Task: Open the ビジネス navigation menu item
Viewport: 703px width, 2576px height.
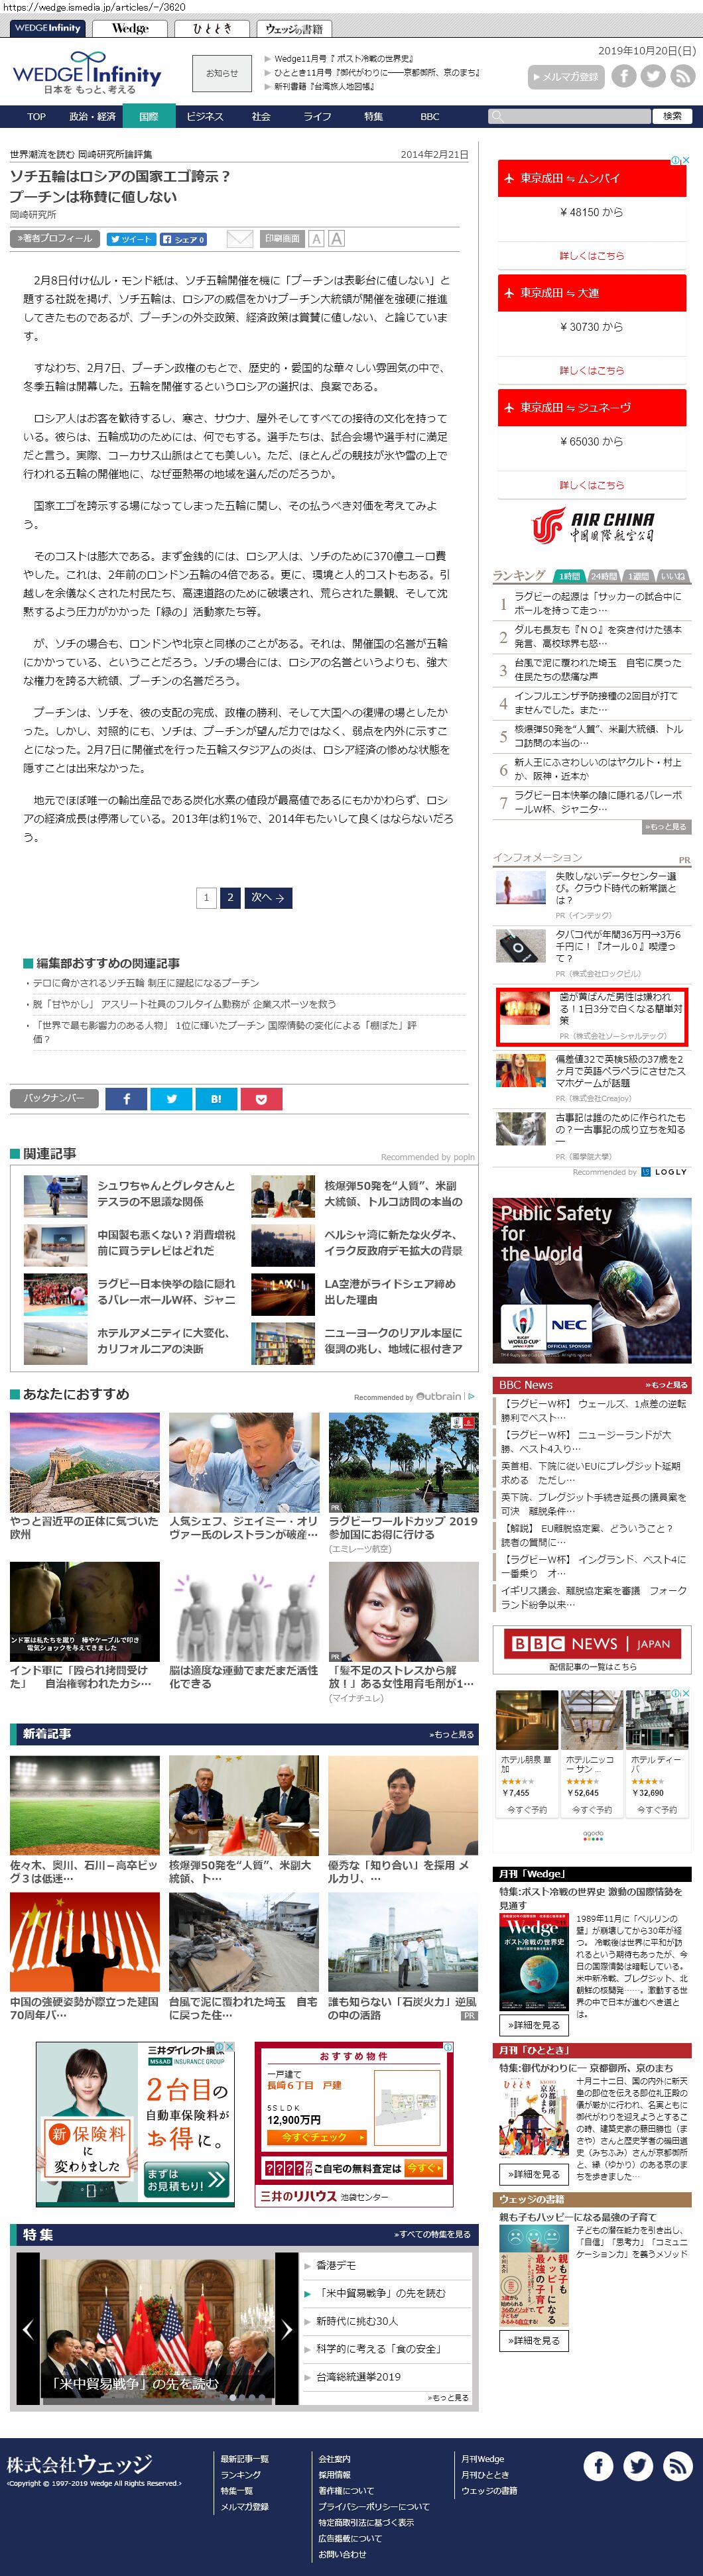Action: point(204,117)
